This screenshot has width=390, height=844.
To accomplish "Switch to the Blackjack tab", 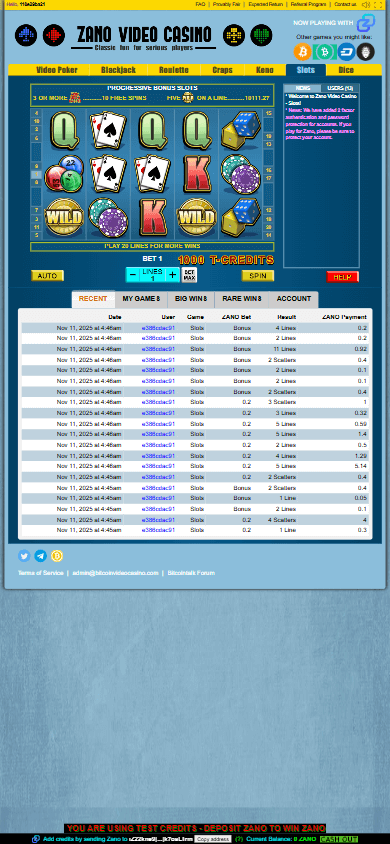I will tap(118, 70).
